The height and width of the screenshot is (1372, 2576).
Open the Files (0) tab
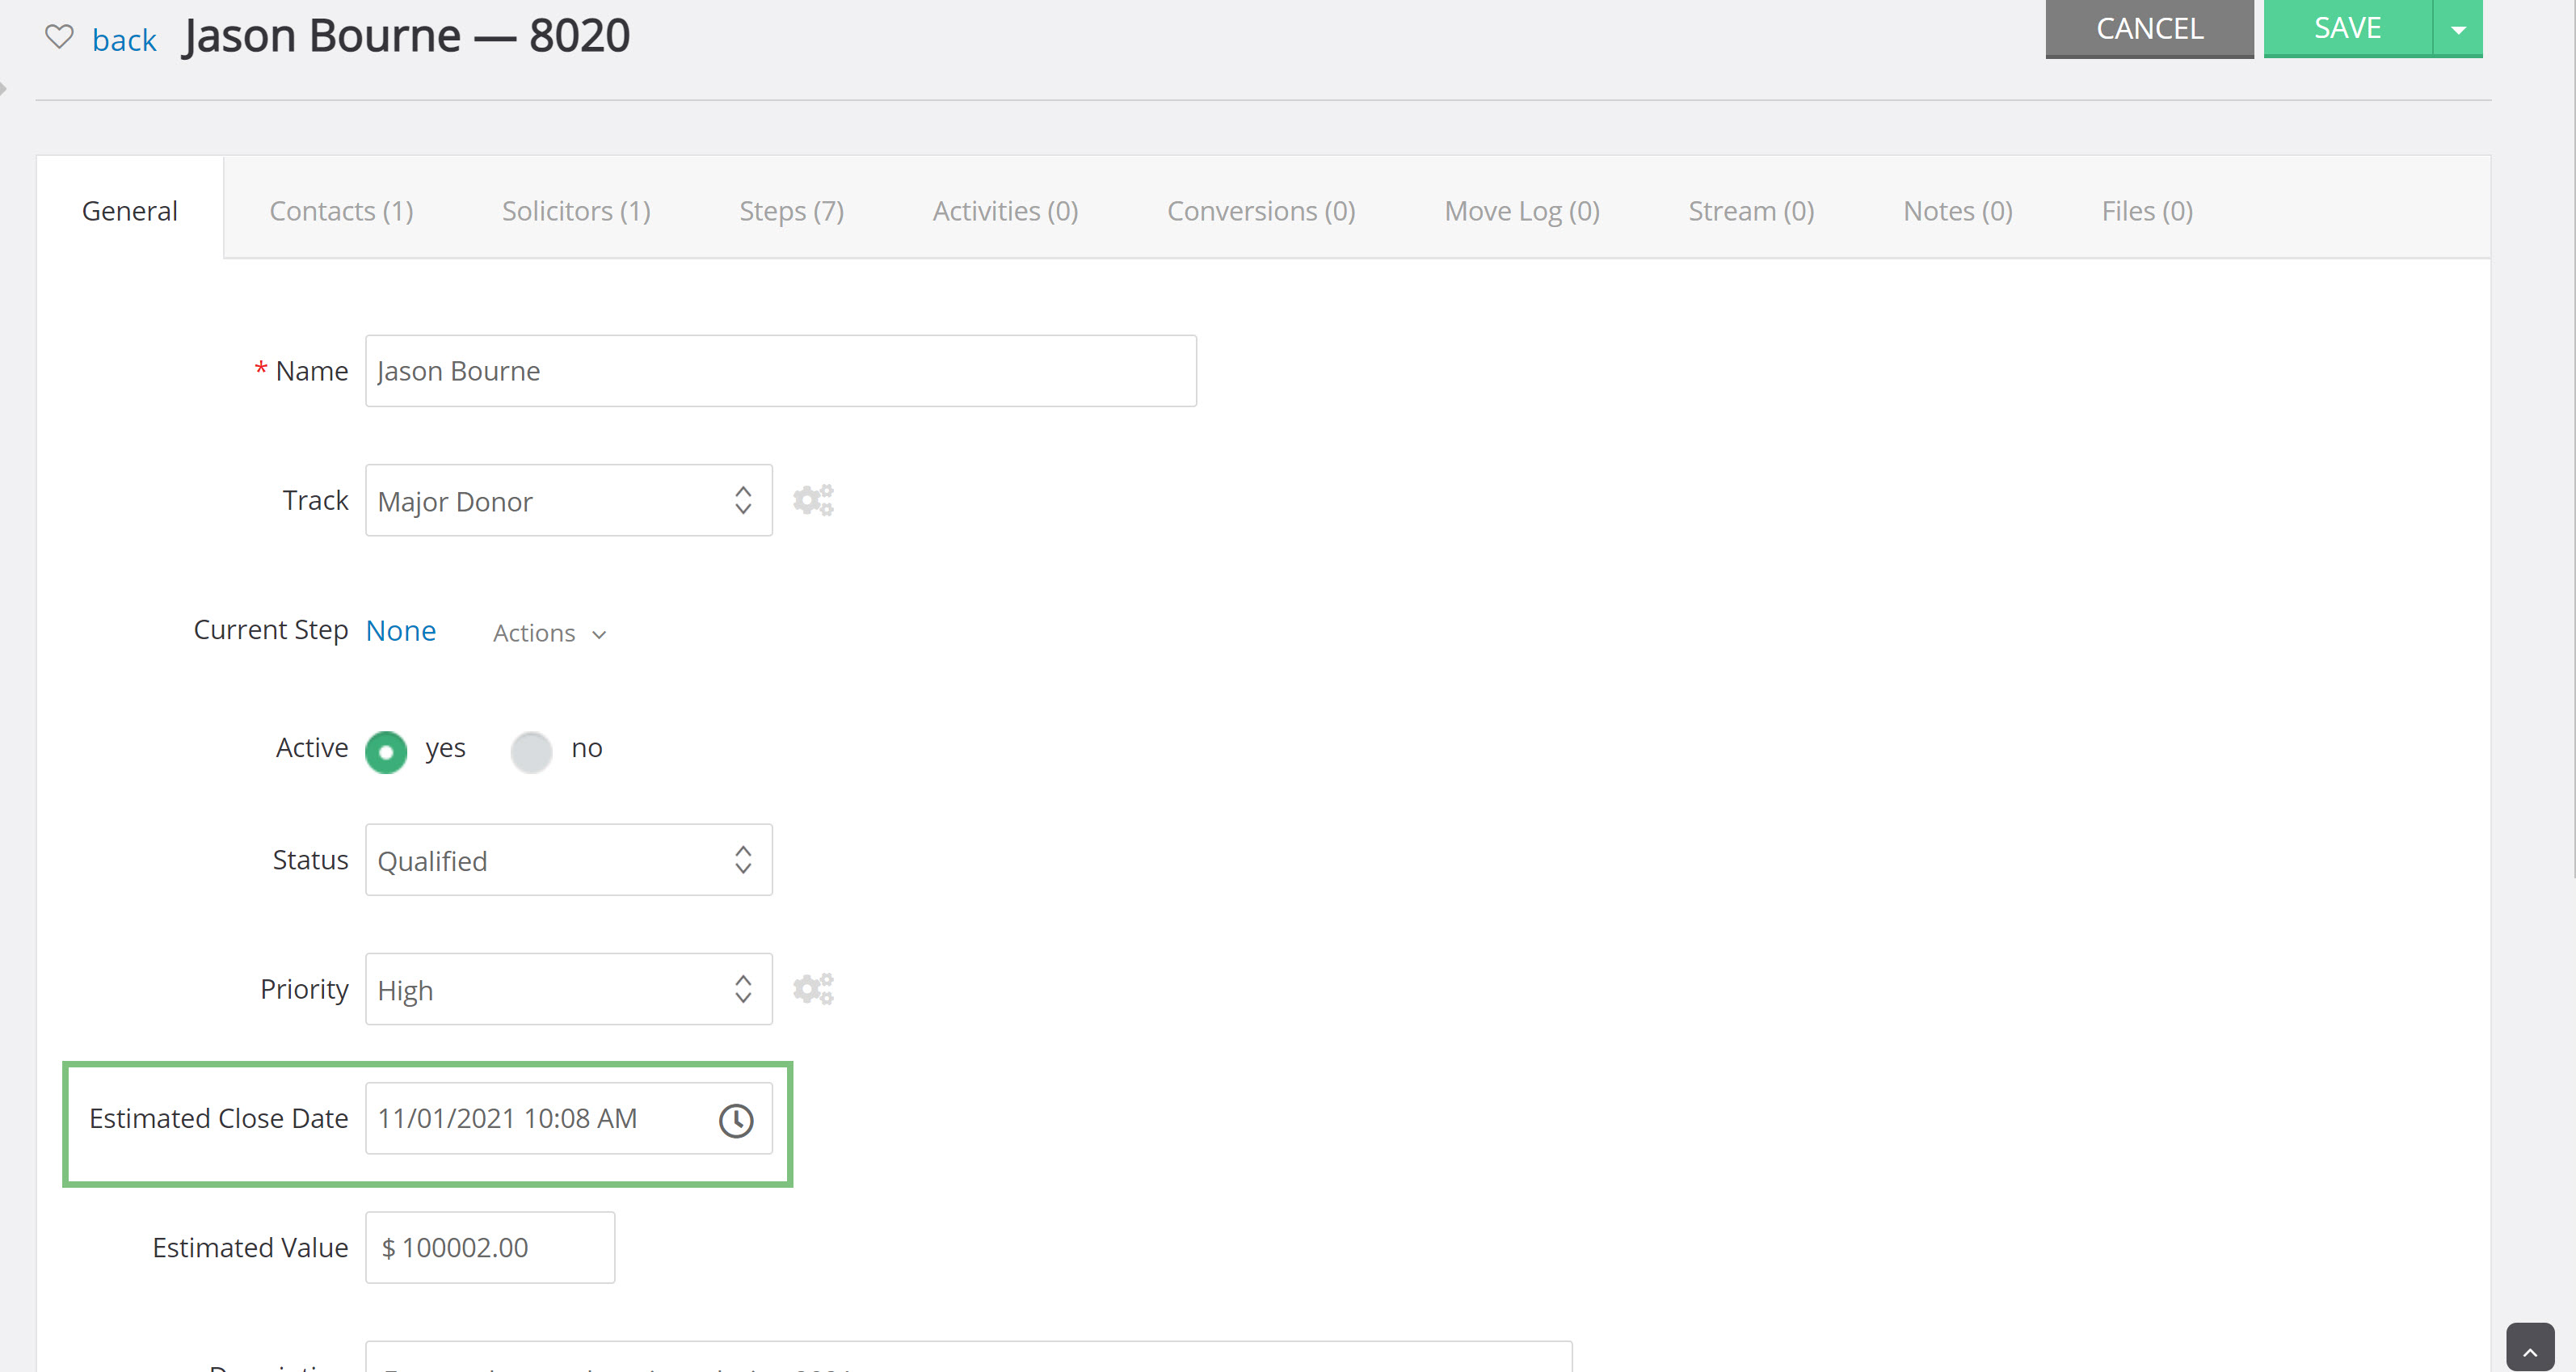point(2147,210)
